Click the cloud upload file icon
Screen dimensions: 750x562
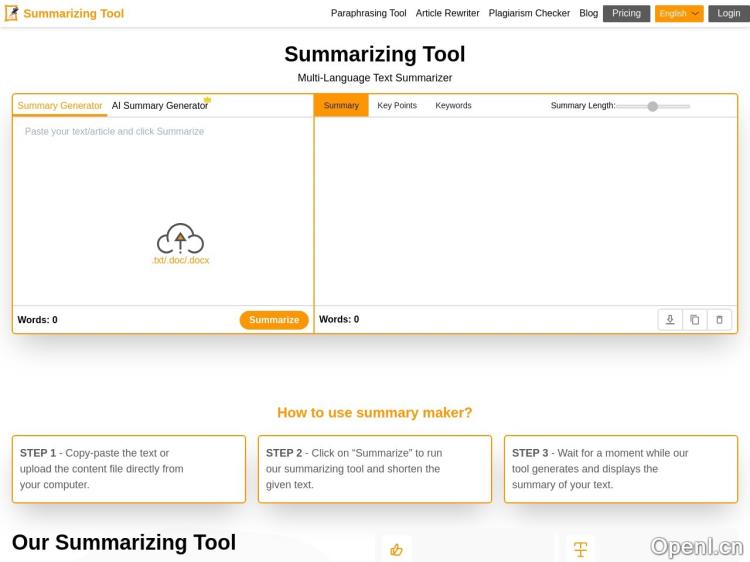click(x=180, y=239)
